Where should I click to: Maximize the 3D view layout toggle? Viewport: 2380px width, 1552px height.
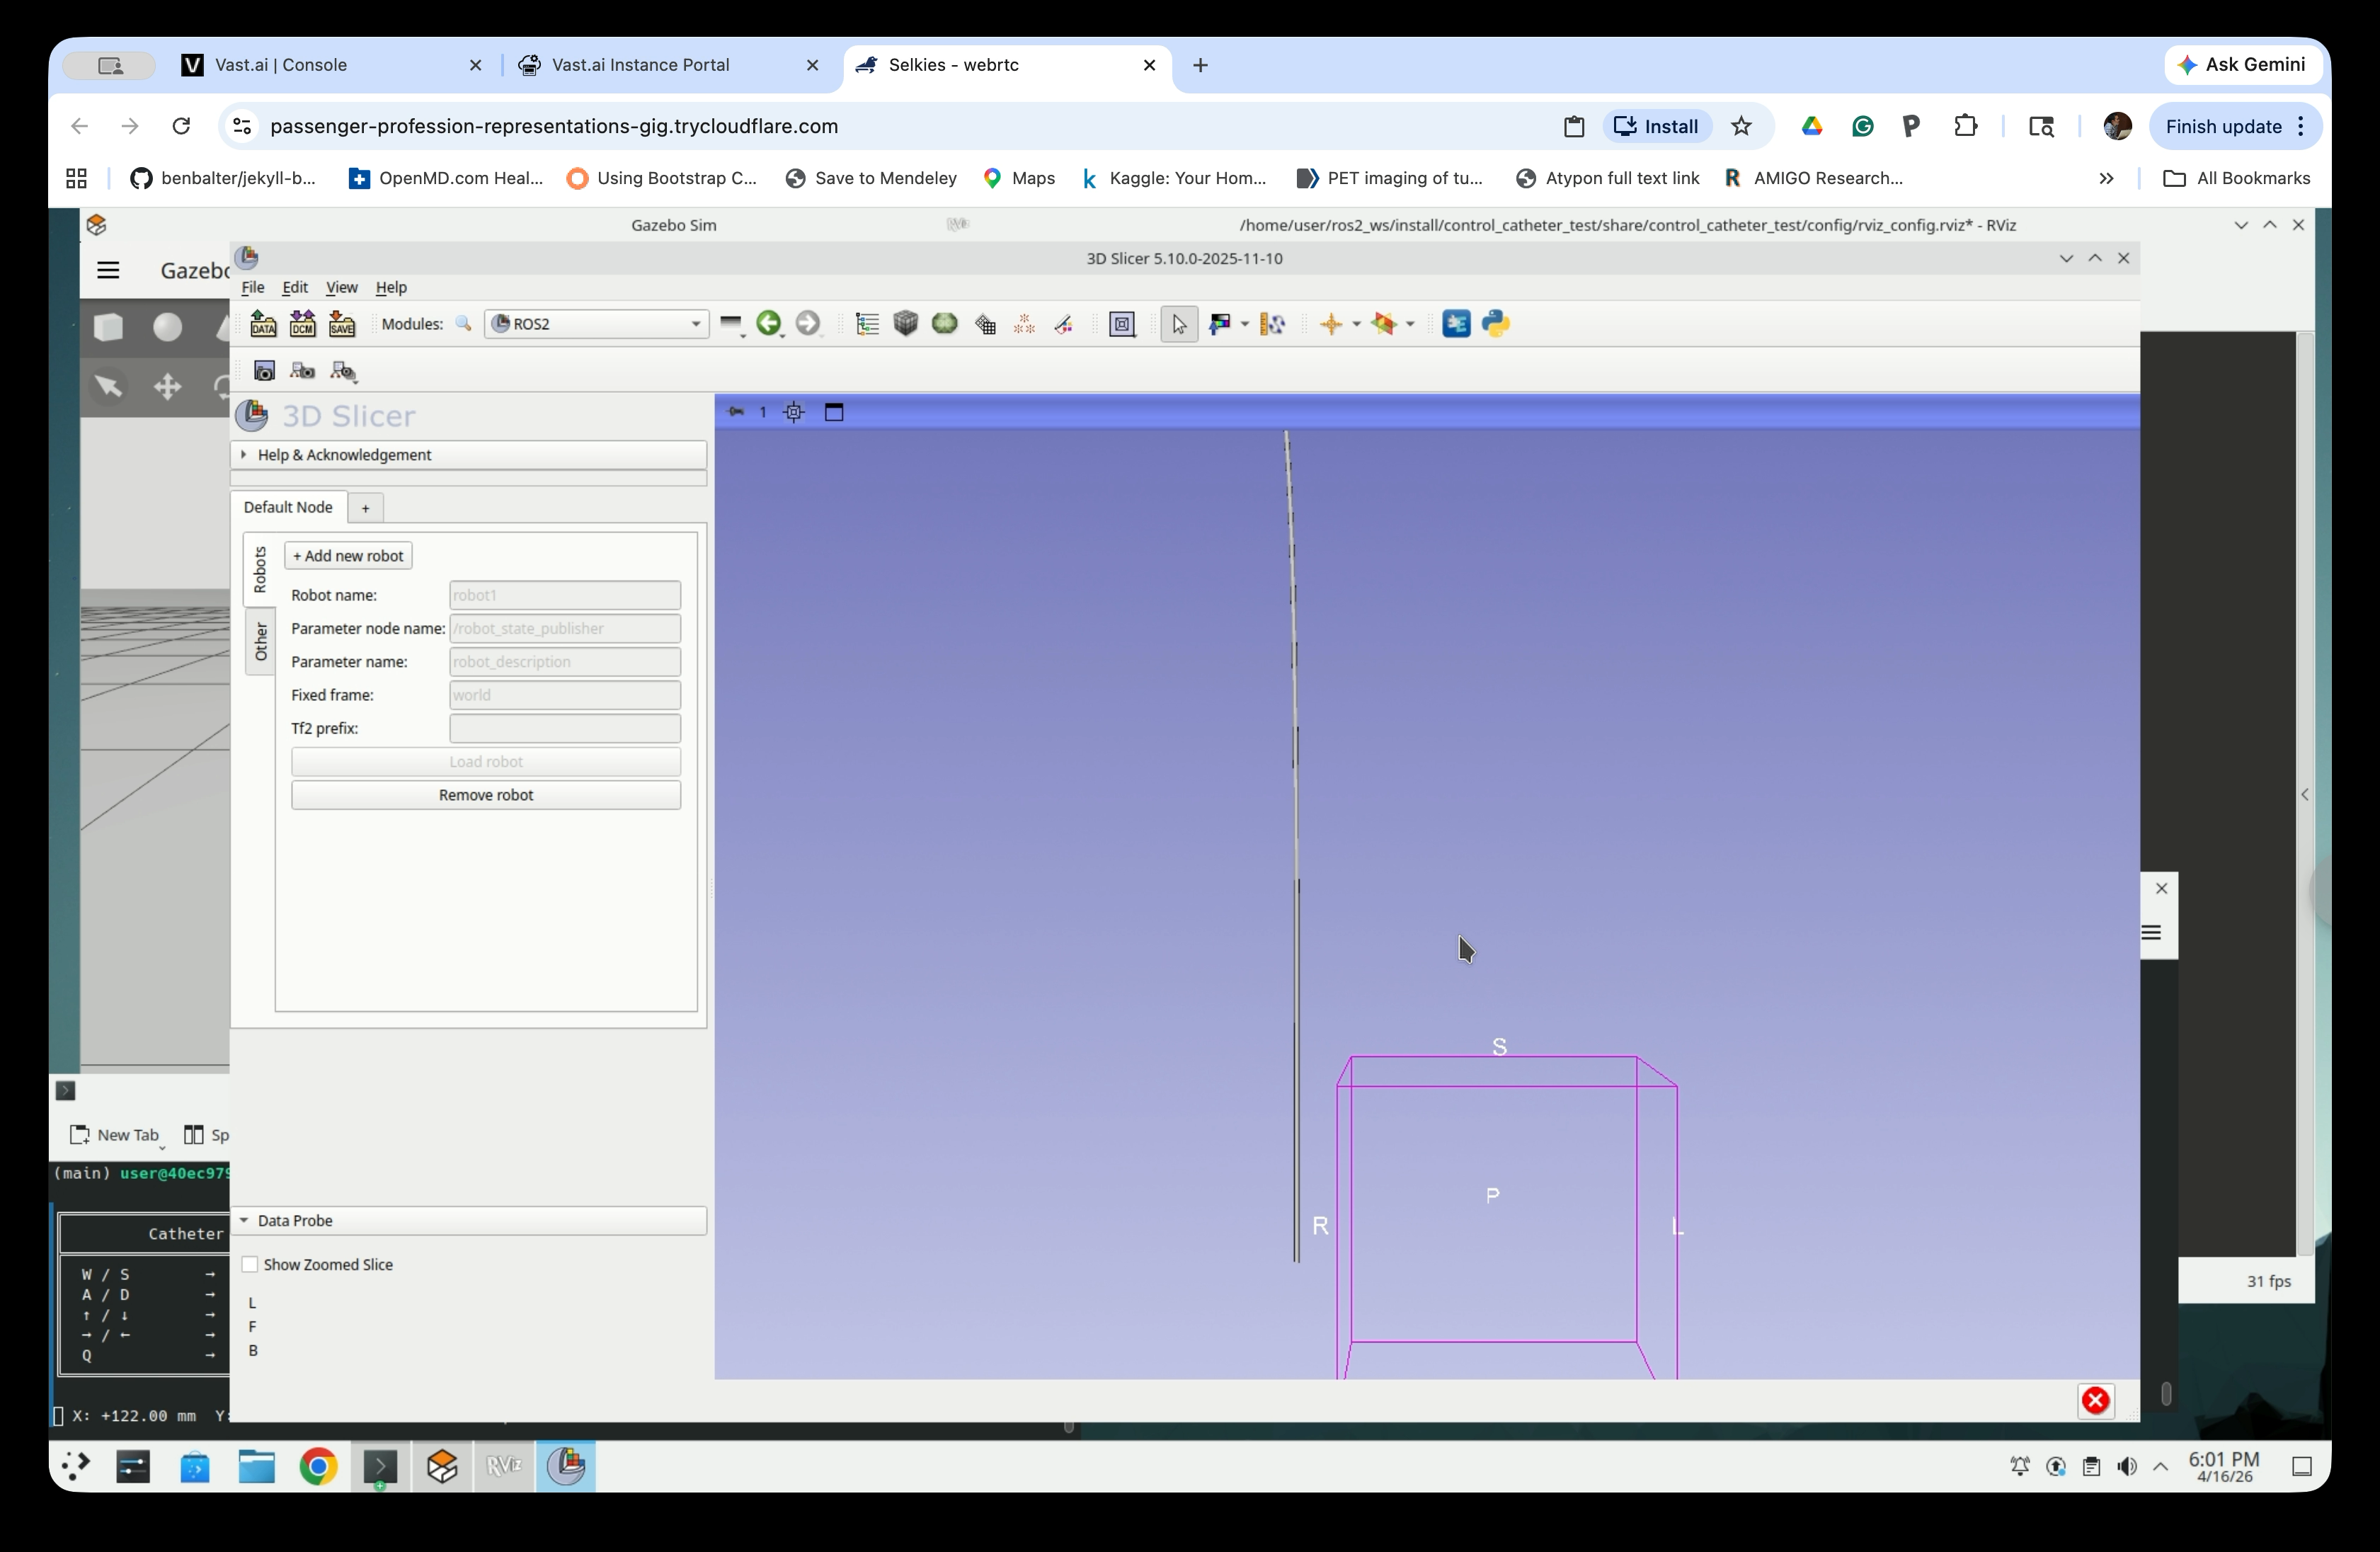(x=834, y=412)
